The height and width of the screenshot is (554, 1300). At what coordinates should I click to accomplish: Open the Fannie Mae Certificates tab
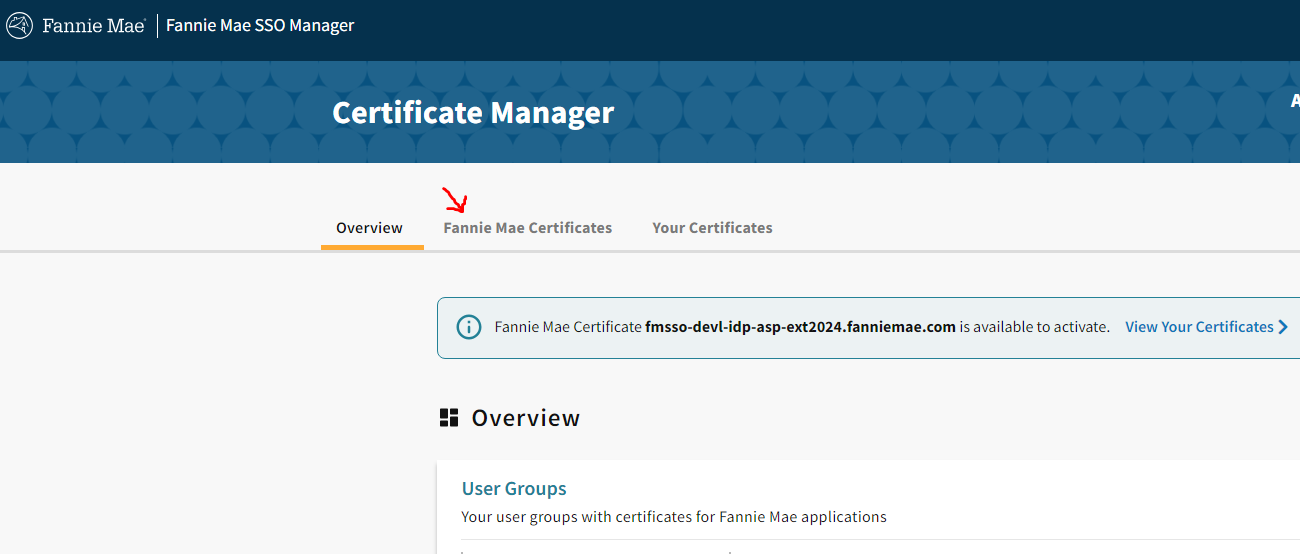pyautogui.click(x=527, y=228)
